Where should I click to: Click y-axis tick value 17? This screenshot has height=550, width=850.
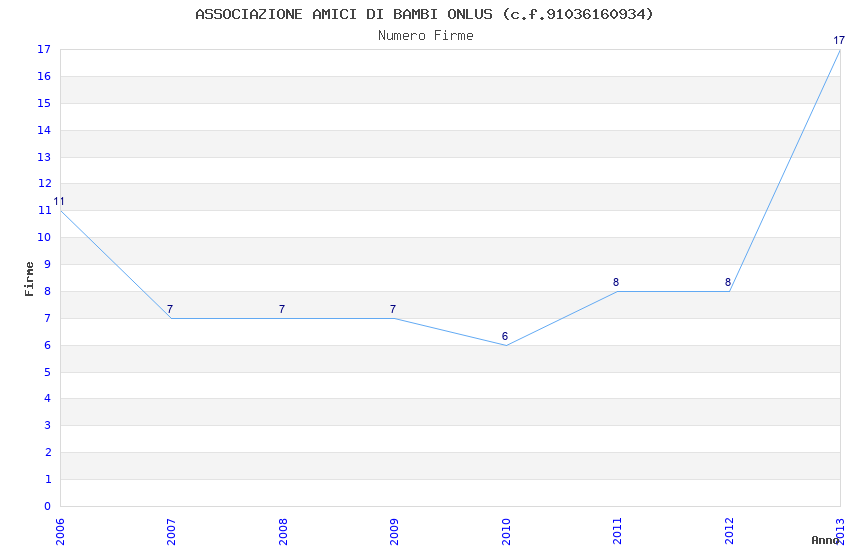tap(44, 50)
